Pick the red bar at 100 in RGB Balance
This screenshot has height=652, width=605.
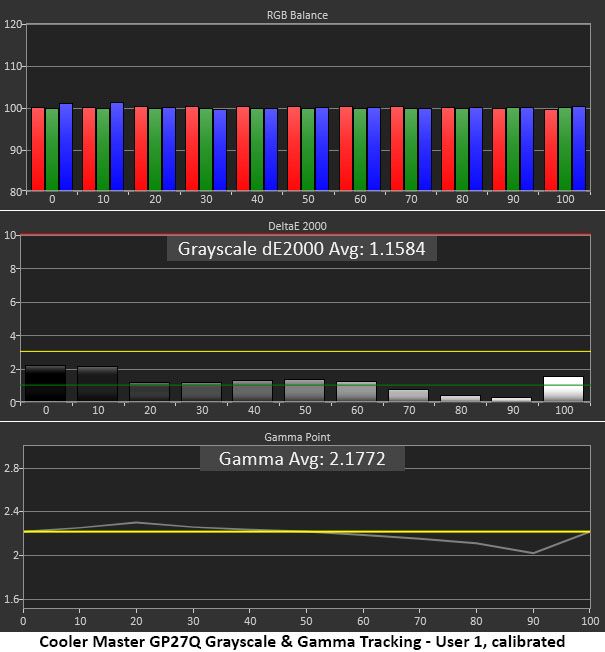pos(551,150)
